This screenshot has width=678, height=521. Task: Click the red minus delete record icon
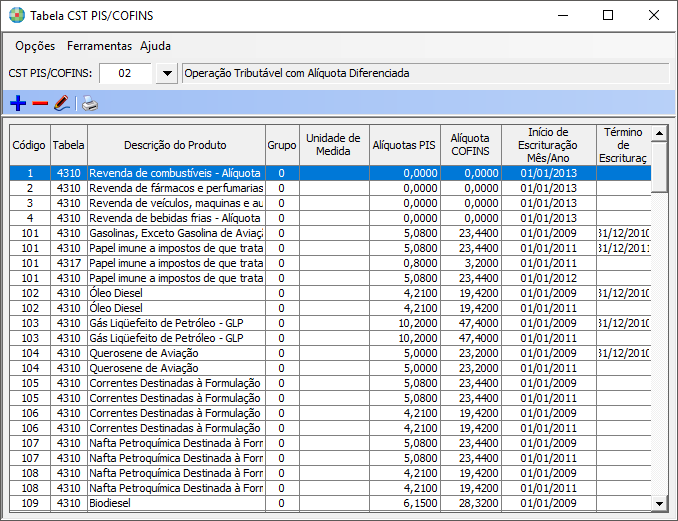[x=40, y=103]
